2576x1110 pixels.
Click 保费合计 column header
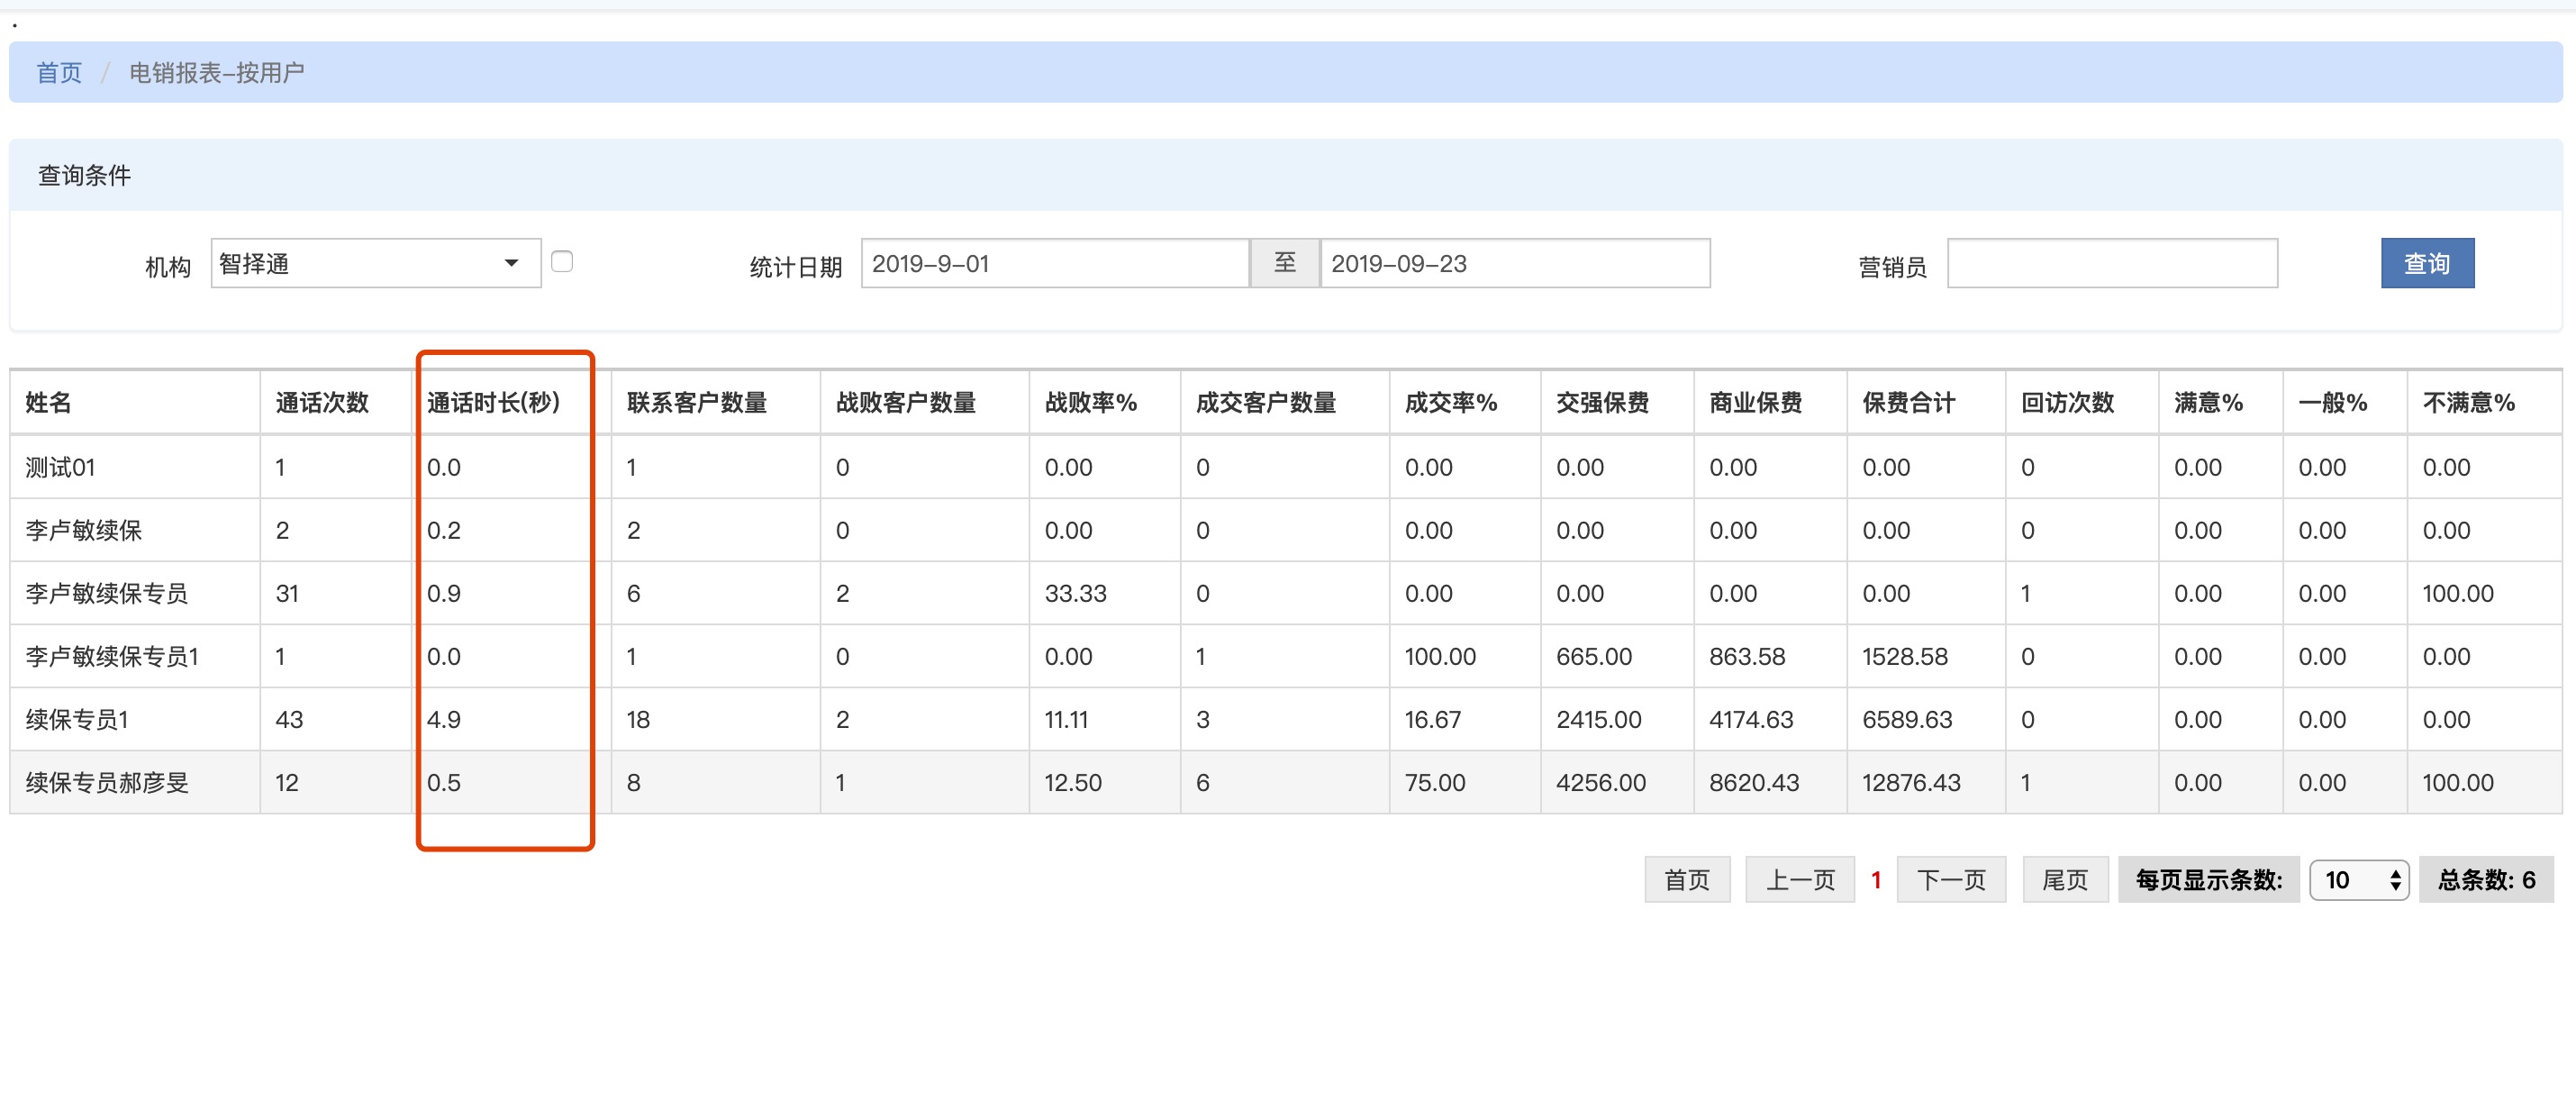(1908, 403)
